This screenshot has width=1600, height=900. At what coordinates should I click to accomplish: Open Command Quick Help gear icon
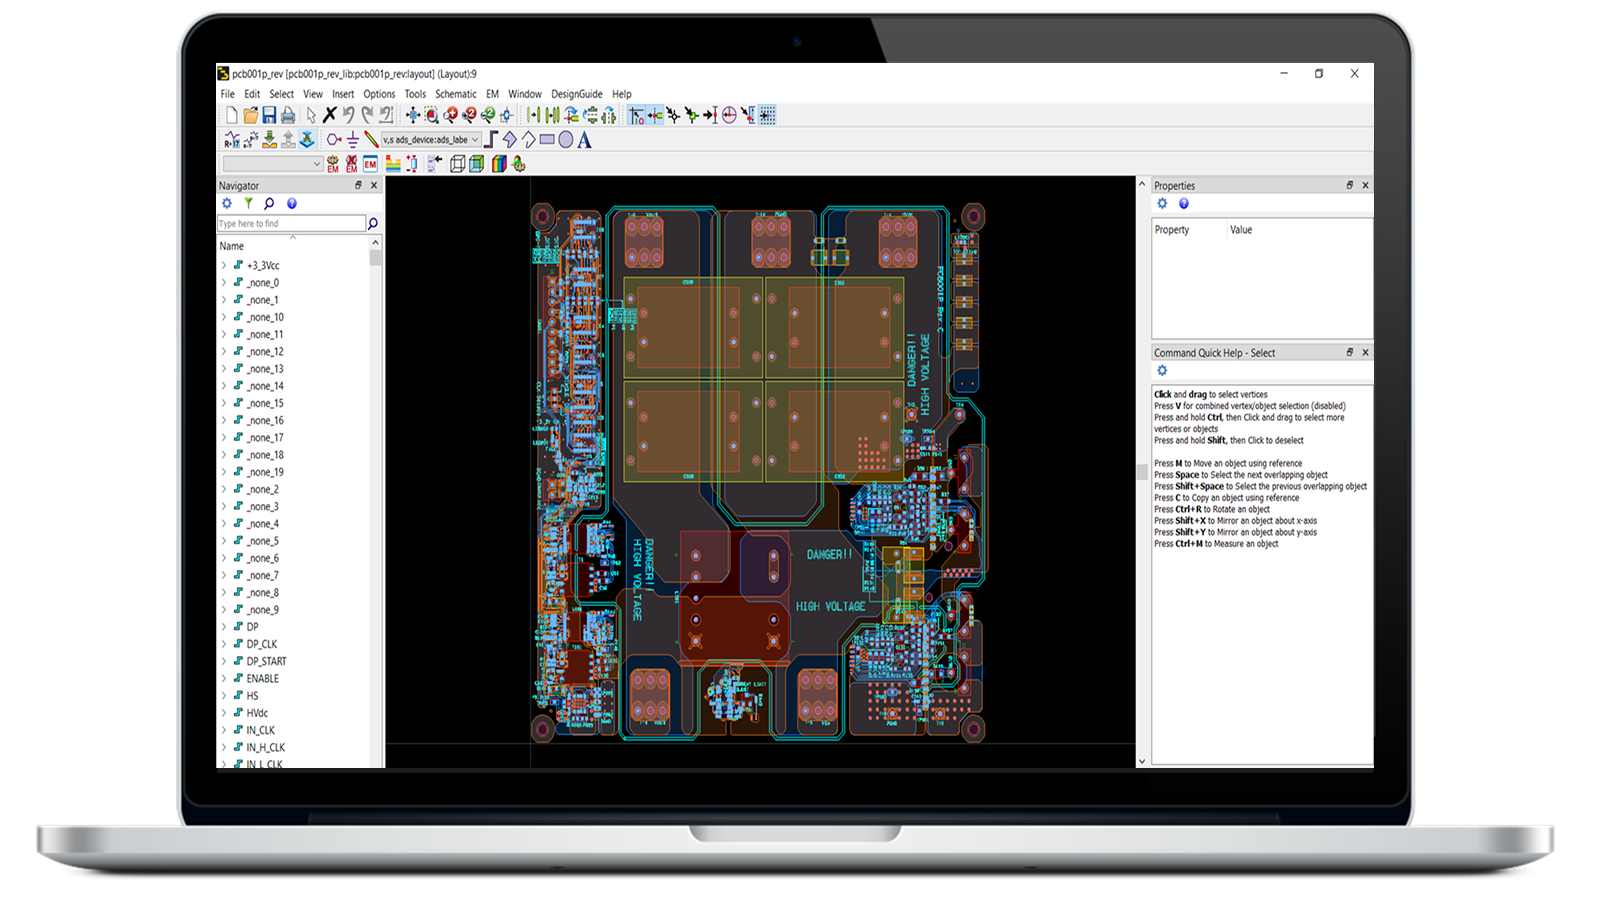point(1162,370)
